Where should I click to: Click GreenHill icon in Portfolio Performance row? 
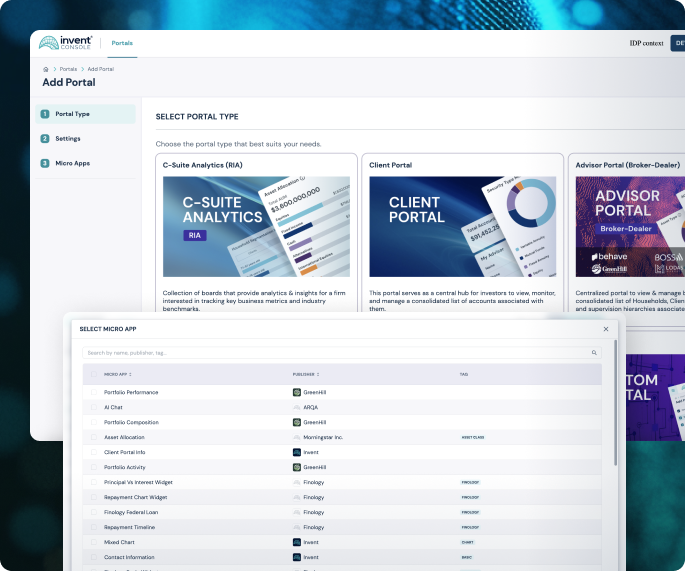coord(297,392)
